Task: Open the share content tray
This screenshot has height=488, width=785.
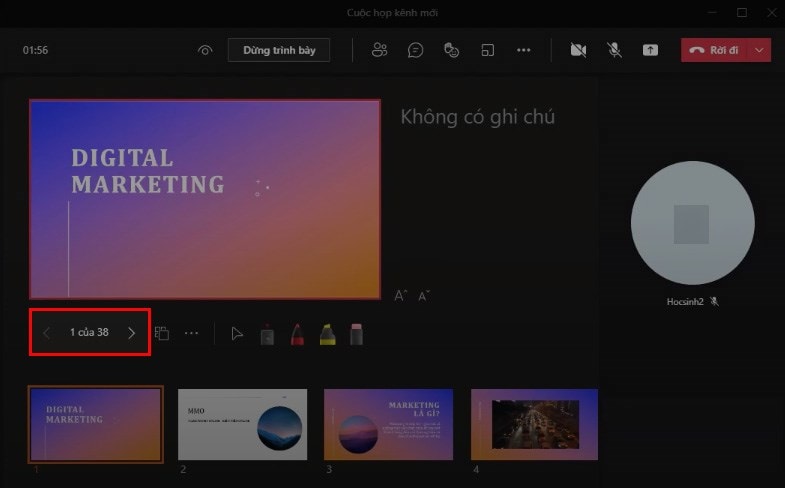Action: point(650,50)
